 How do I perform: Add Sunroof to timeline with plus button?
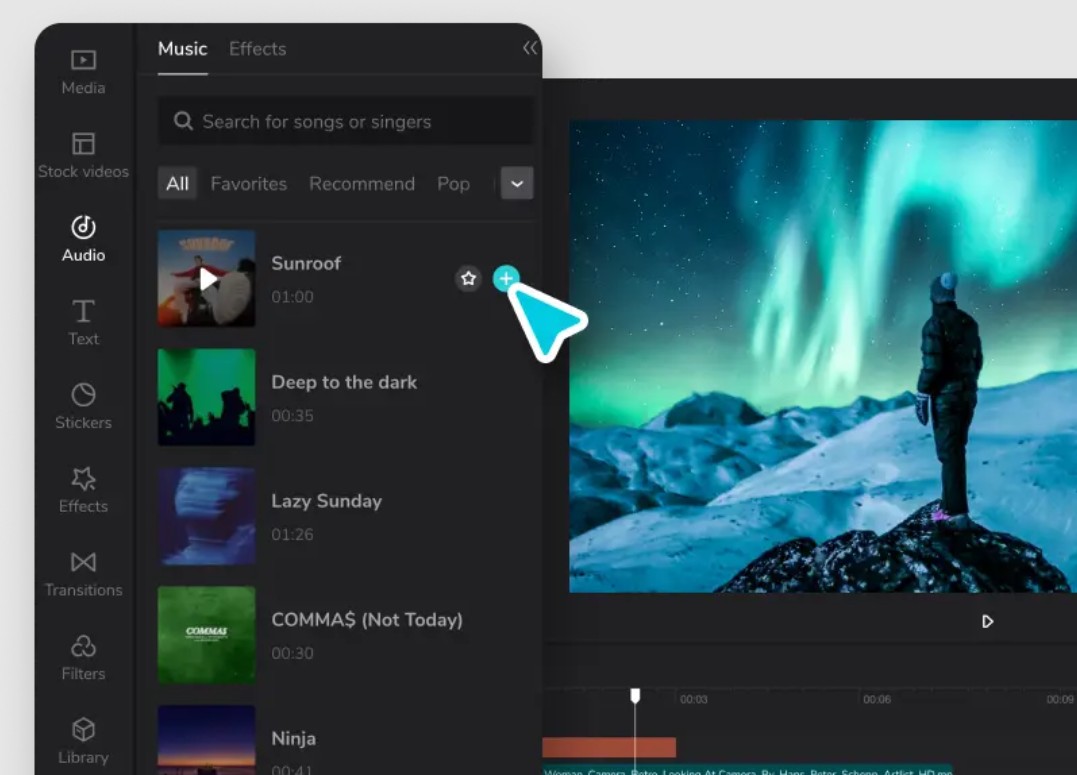point(506,278)
